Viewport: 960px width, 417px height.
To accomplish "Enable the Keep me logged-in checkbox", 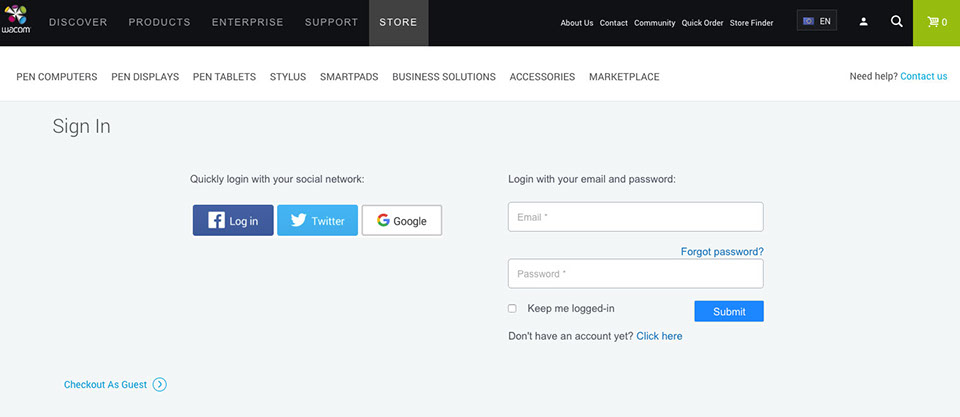I will [512, 309].
